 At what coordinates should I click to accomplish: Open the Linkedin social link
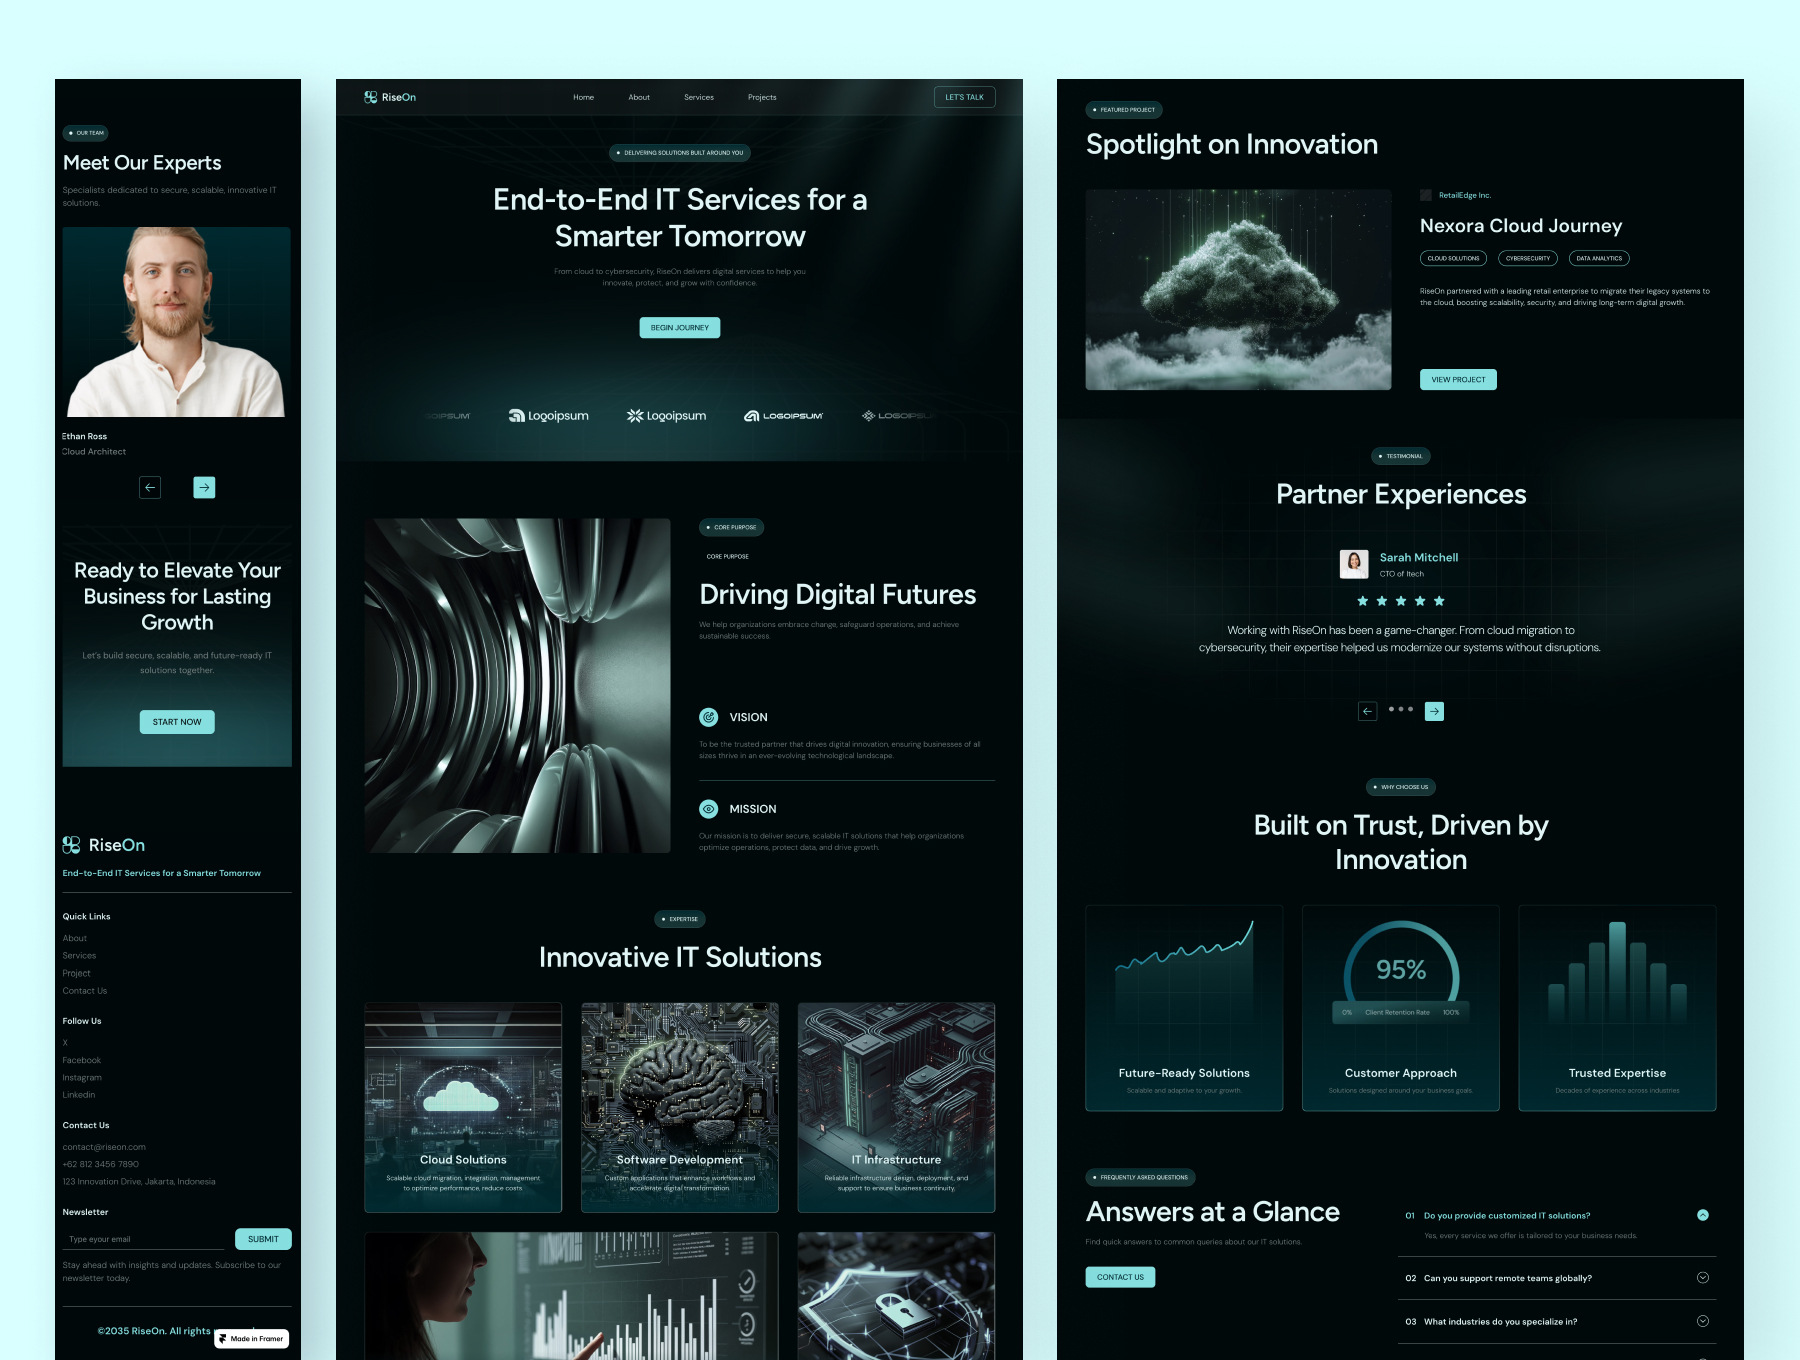click(x=79, y=1095)
